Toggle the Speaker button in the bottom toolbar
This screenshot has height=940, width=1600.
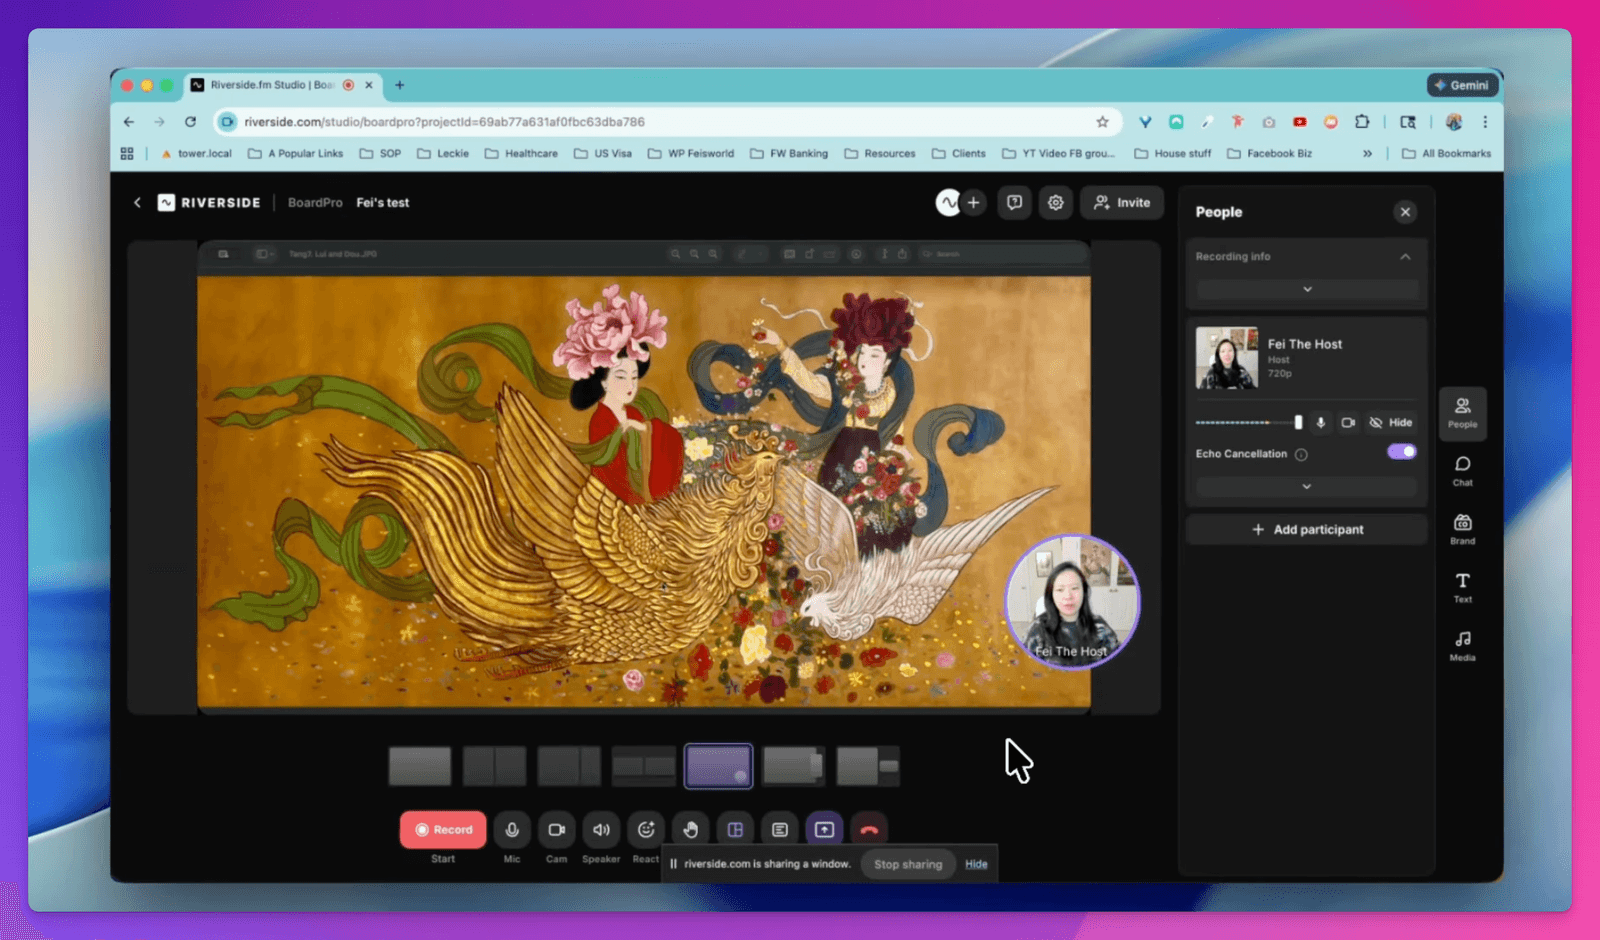pyautogui.click(x=601, y=829)
